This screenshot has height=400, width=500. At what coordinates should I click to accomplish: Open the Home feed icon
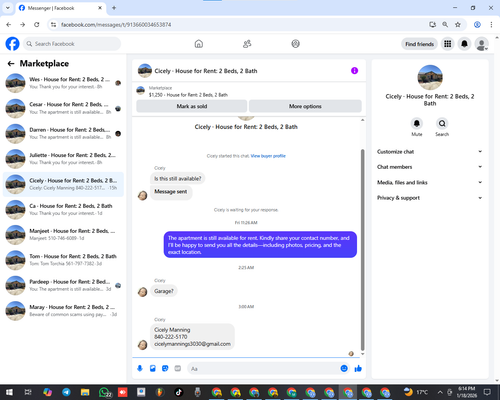click(199, 44)
